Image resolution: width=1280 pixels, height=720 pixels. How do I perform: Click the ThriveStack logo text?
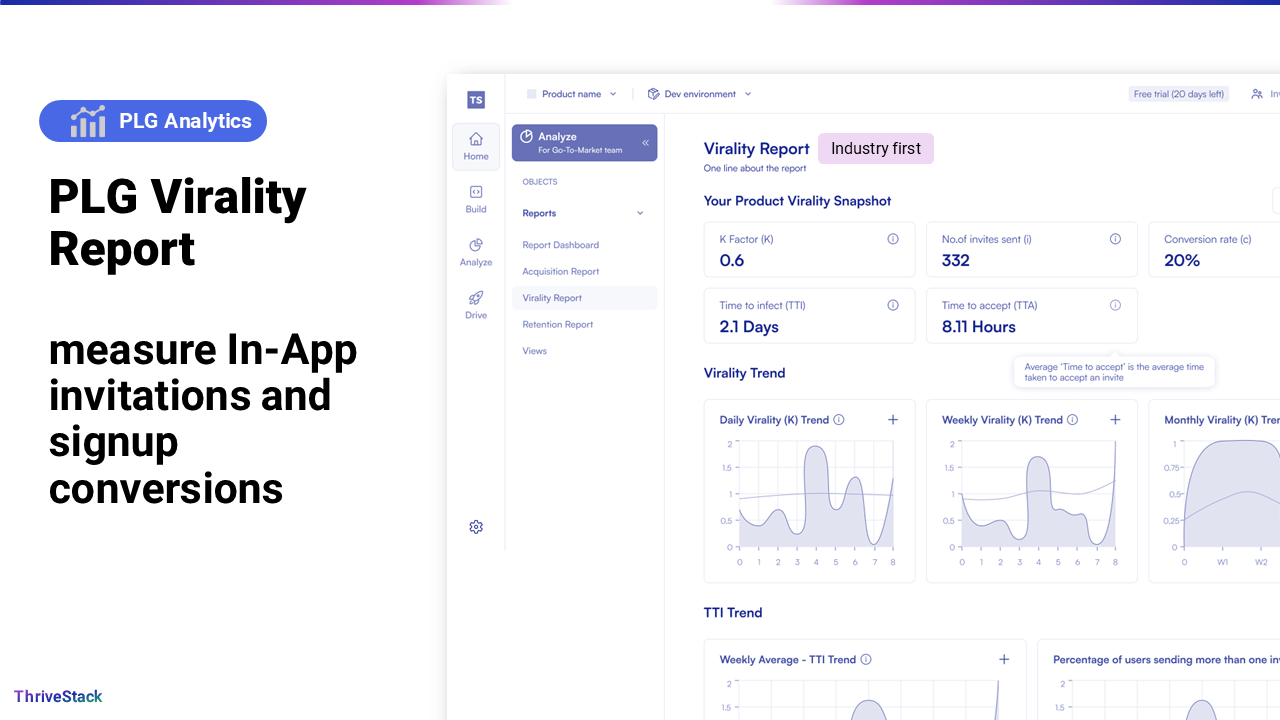click(x=58, y=696)
